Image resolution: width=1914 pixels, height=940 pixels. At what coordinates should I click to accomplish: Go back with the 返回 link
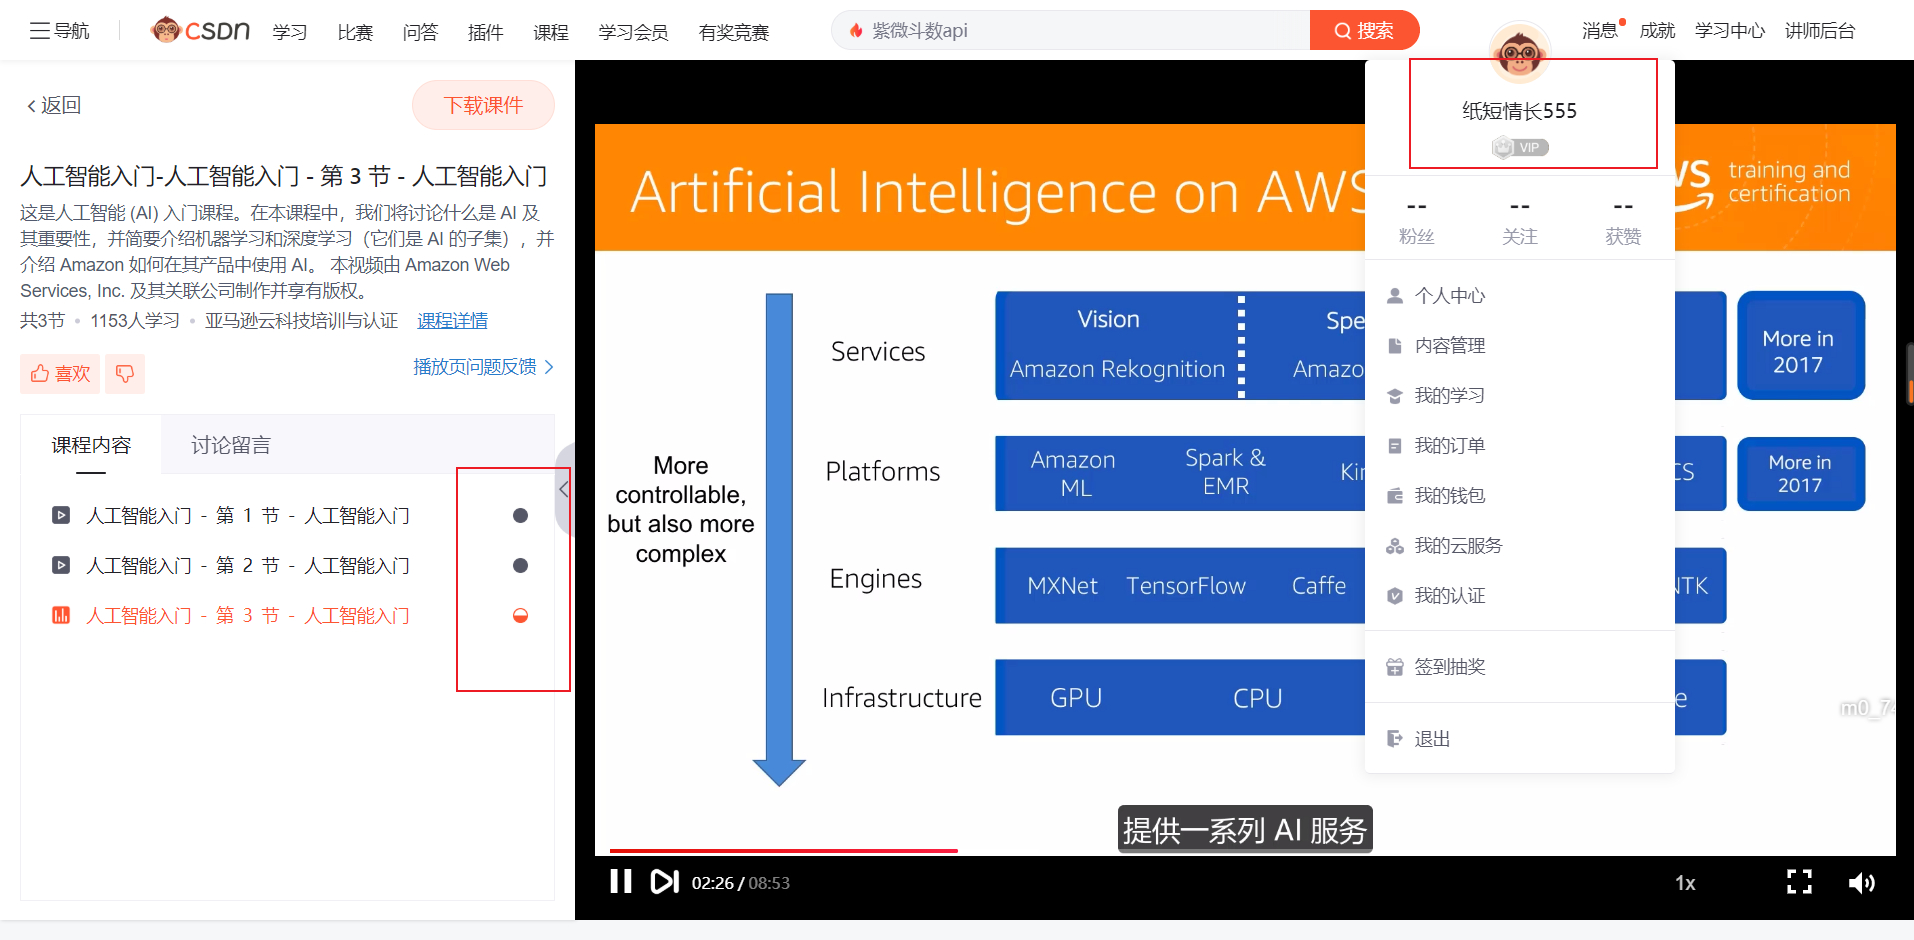(54, 105)
